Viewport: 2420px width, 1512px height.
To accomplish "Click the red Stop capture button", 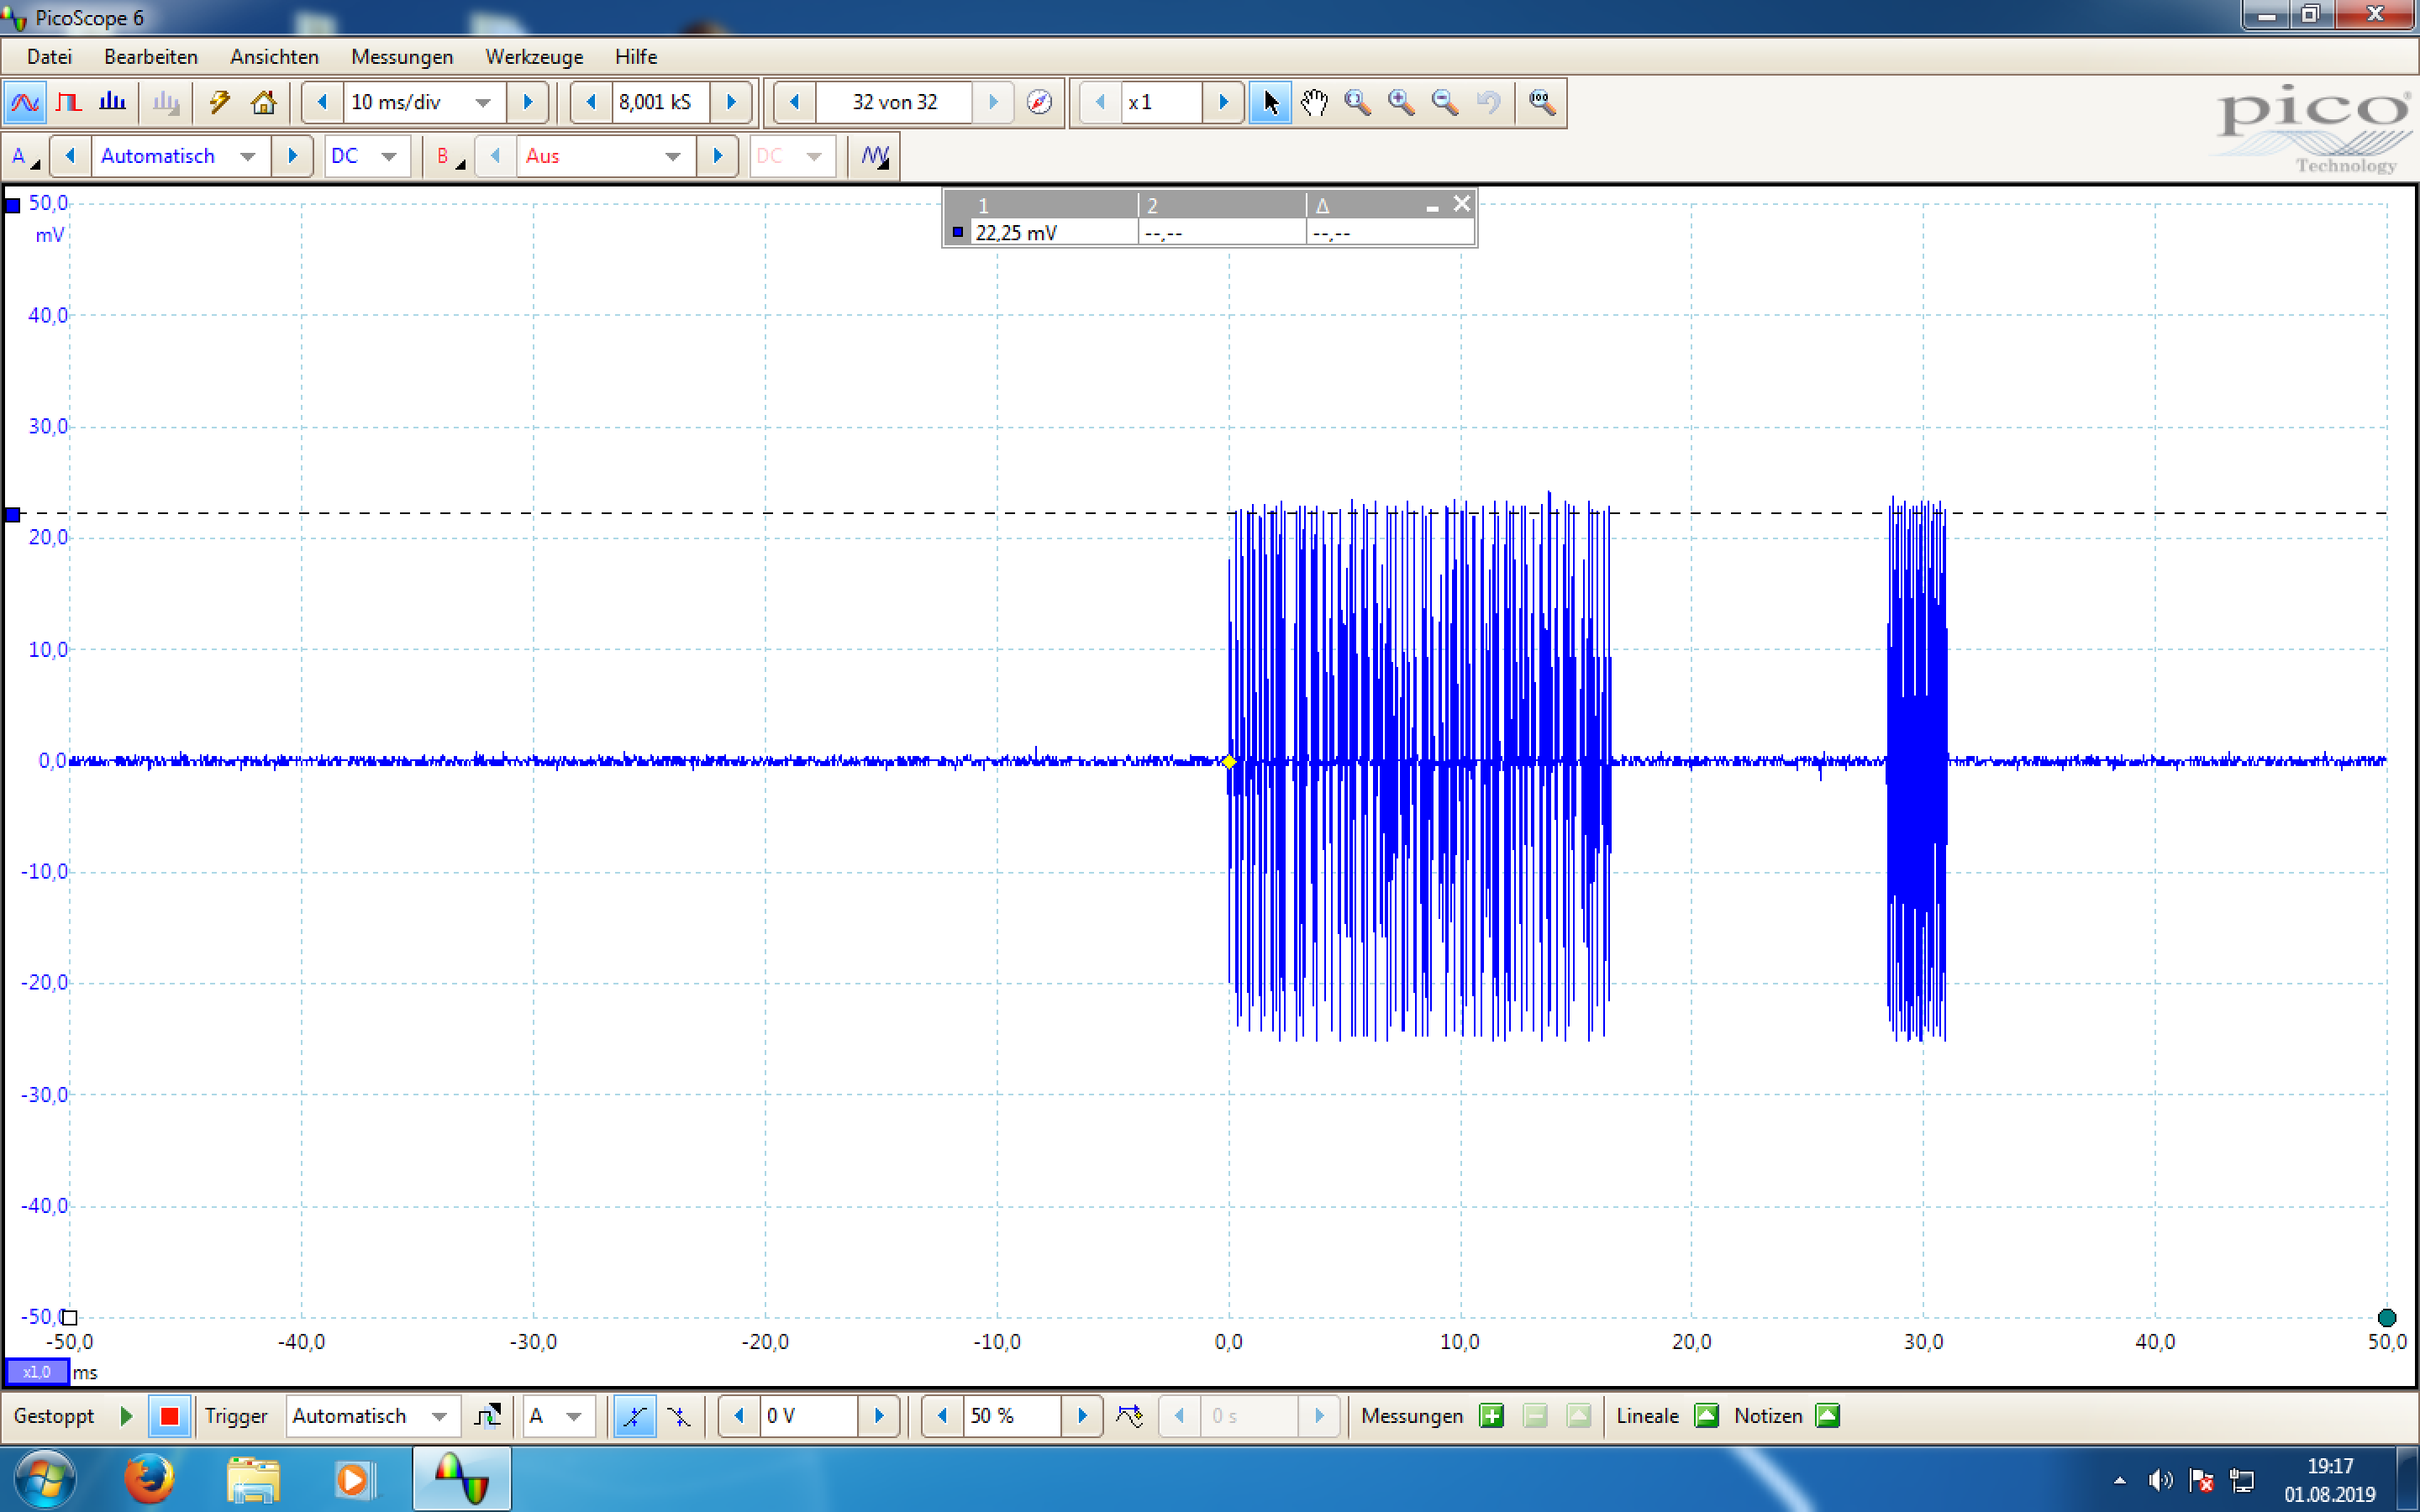I will coord(169,1416).
